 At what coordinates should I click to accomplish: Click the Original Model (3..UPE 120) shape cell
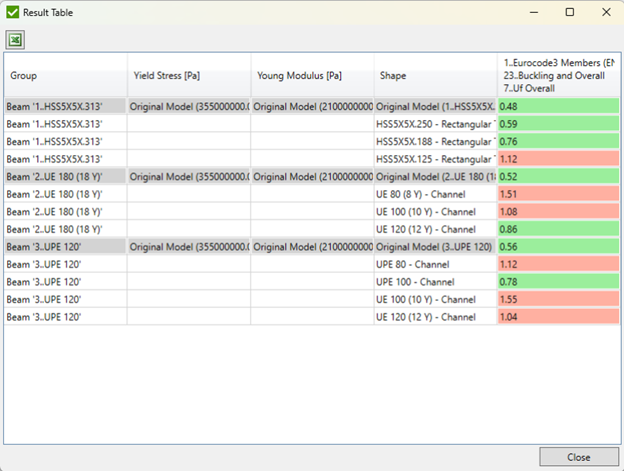(434, 247)
